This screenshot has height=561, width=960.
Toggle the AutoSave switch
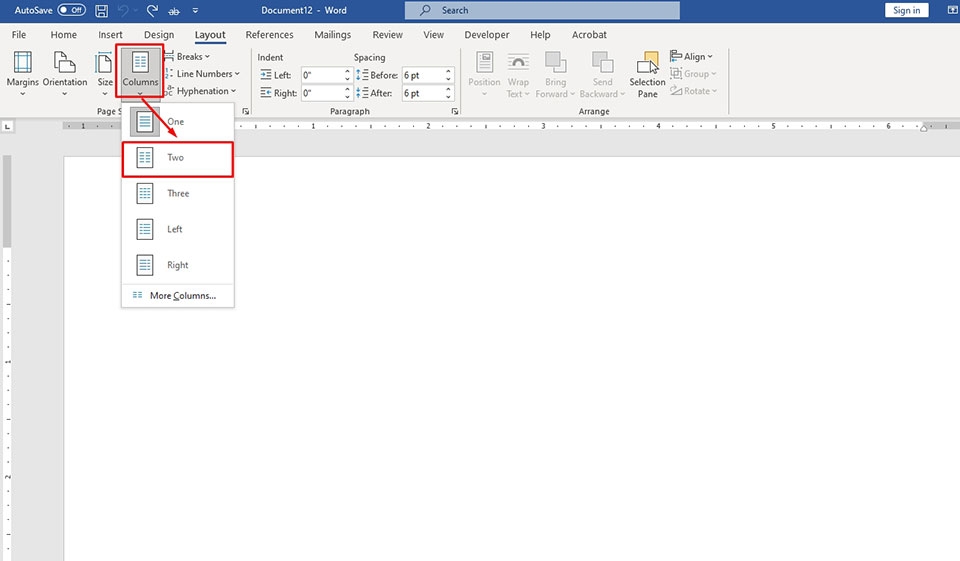tap(71, 10)
